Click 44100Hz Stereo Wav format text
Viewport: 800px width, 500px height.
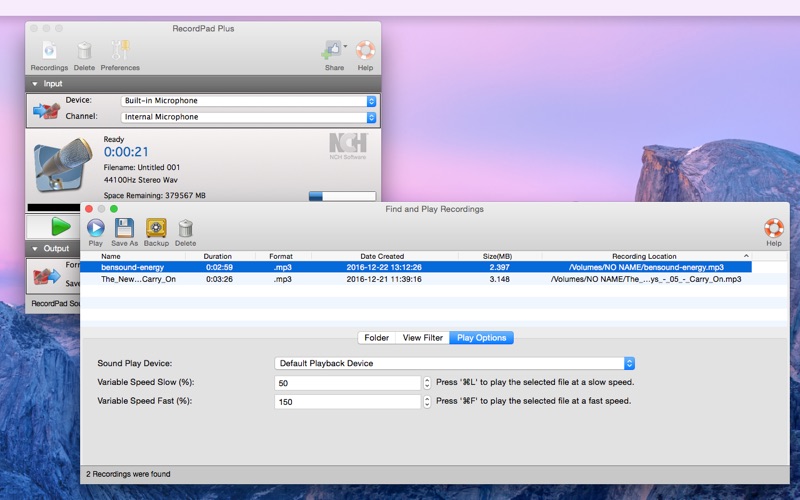[140, 180]
